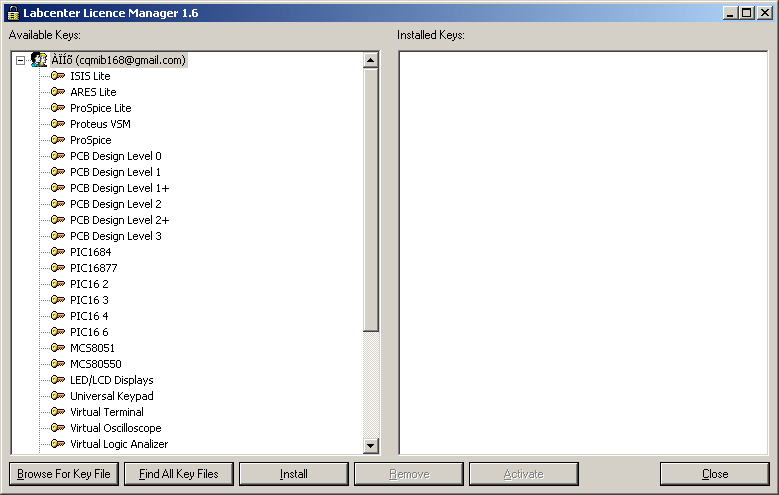This screenshot has height=495, width=779.
Task: Click the scrollbar up arrow in Available Keys
Action: (371, 60)
